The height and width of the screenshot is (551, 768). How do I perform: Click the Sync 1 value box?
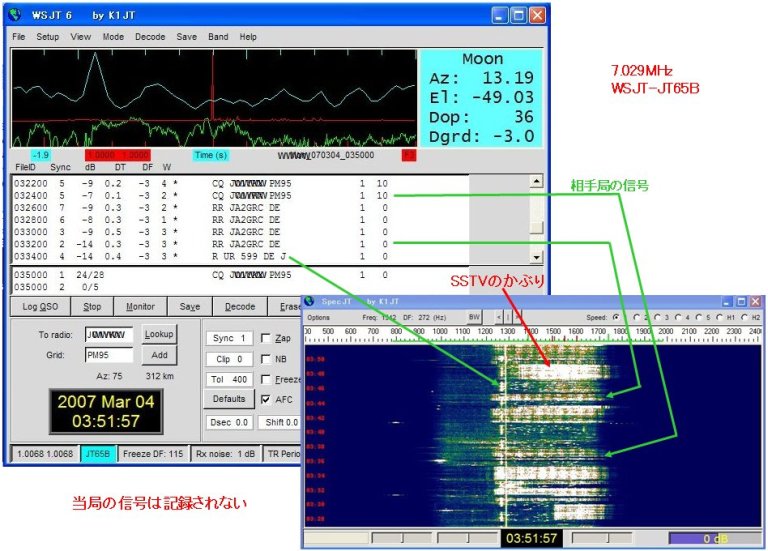click(229, 338)
